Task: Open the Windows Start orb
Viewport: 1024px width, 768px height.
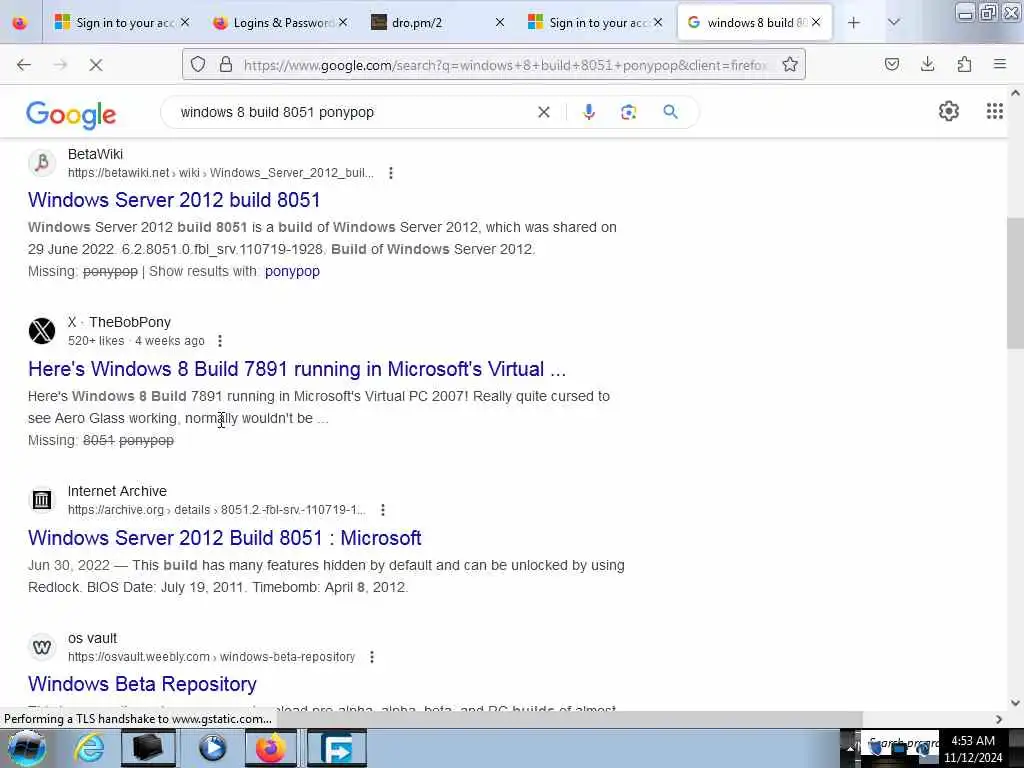Action: point(26,748)
